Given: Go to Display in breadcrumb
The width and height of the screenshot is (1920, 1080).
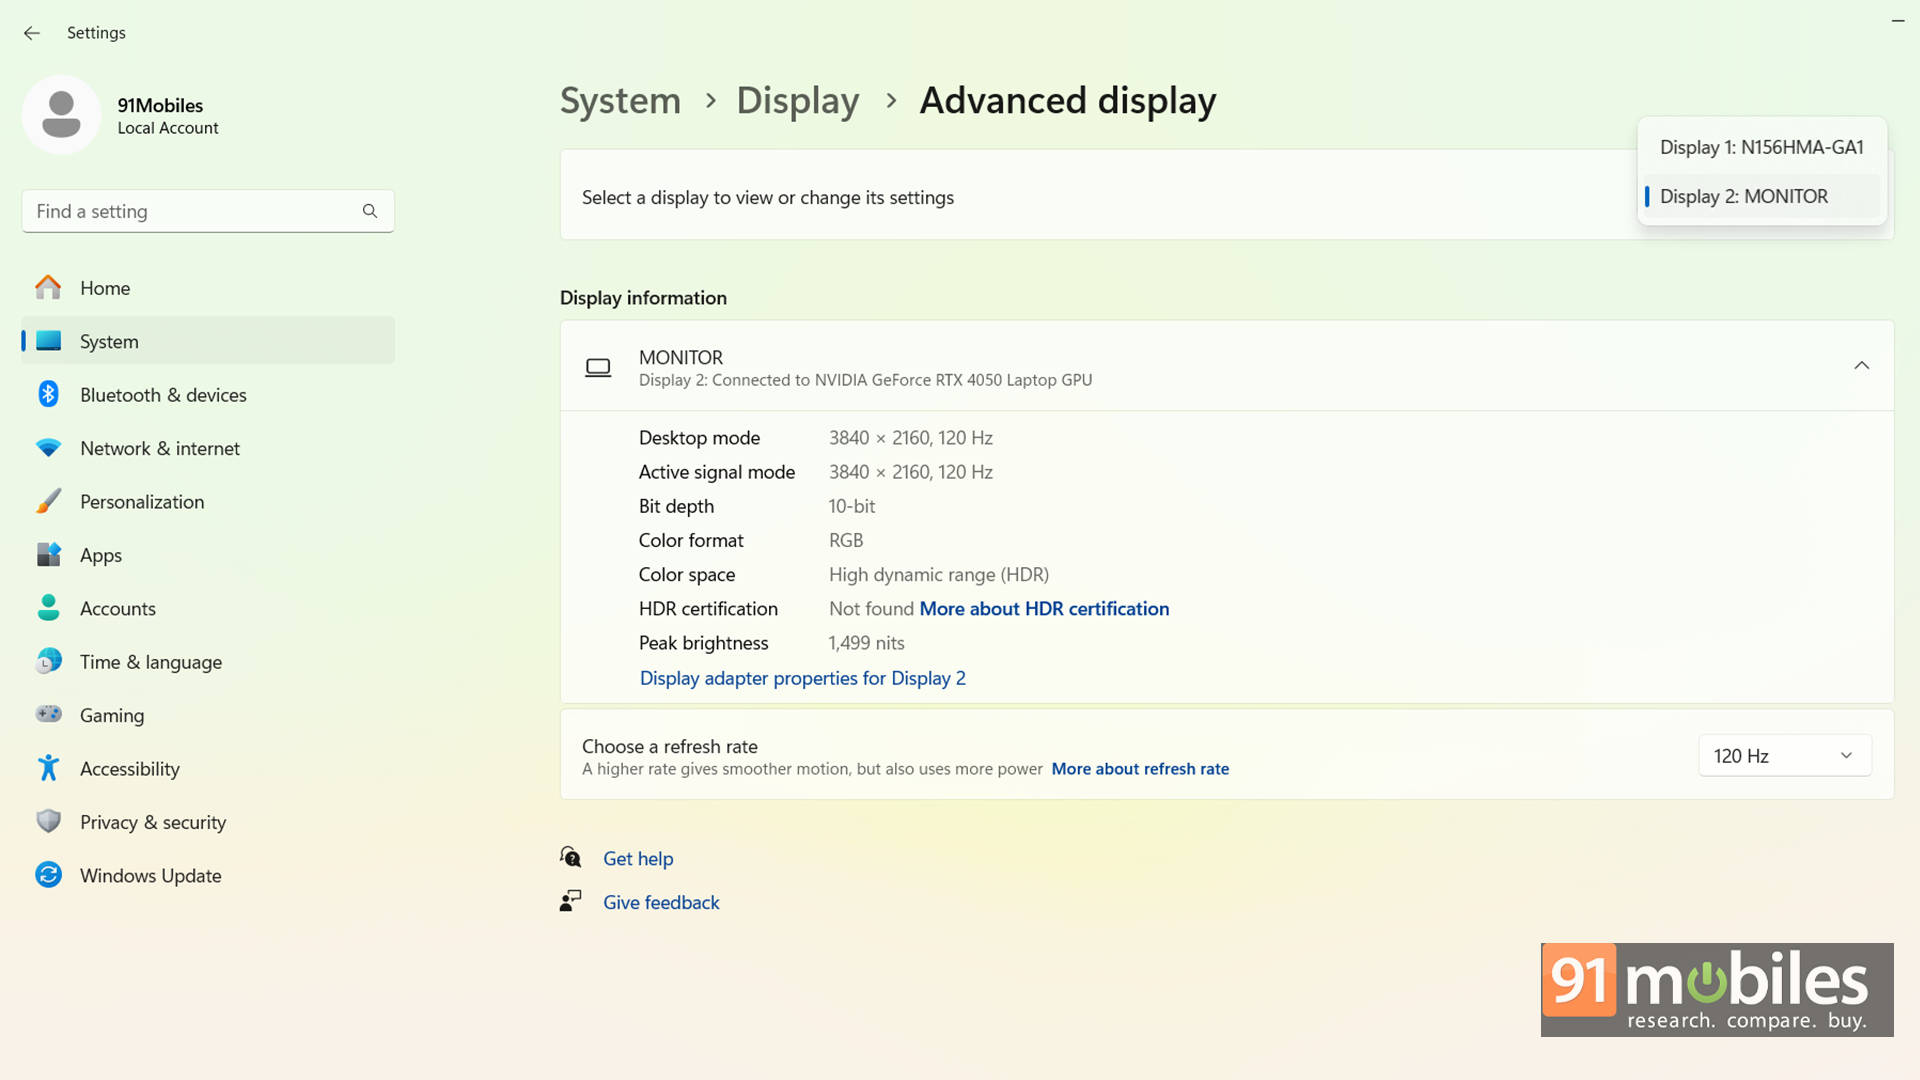Looking at the screenshot, I should 797,101.
